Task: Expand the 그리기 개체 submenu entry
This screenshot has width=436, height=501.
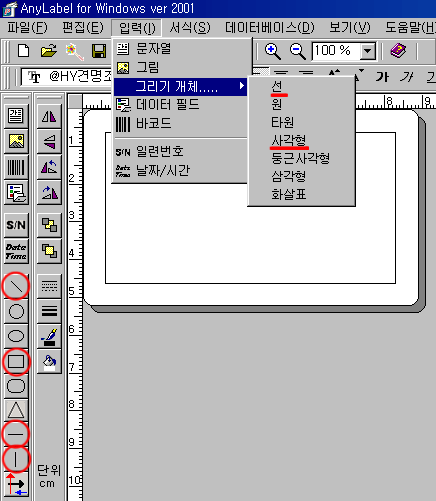Action: tap(180, 87)
